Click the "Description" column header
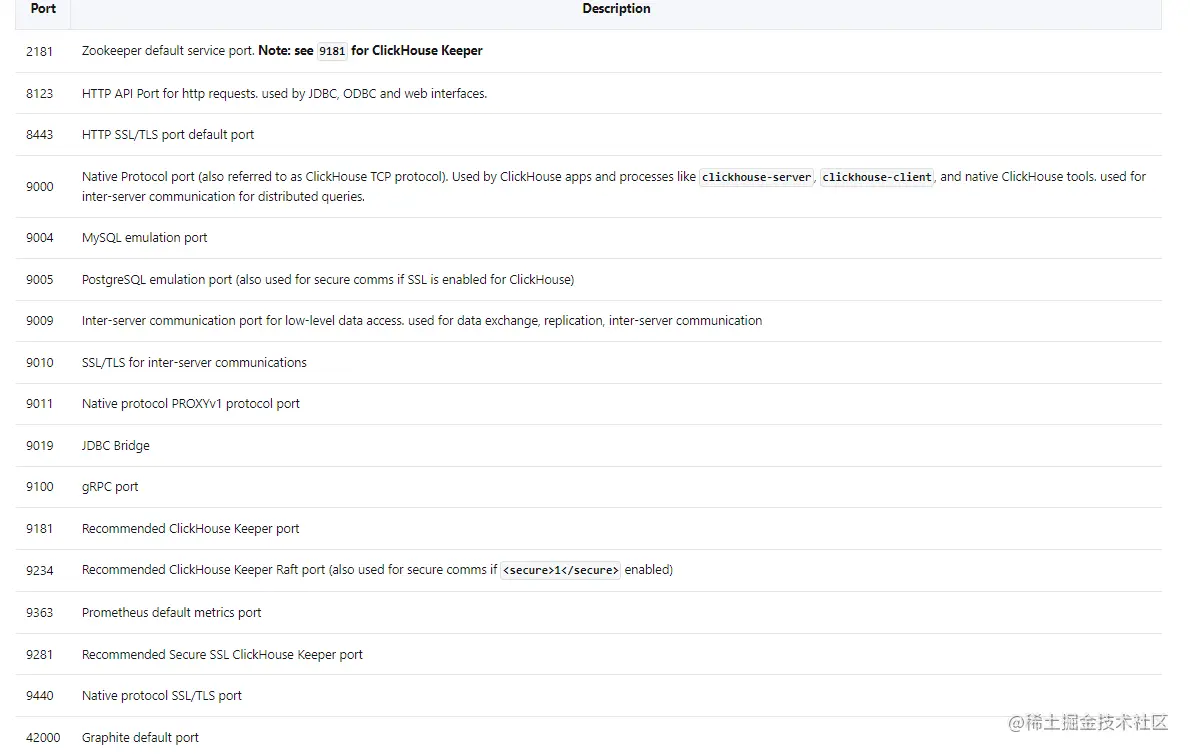 tap(616, 9)
